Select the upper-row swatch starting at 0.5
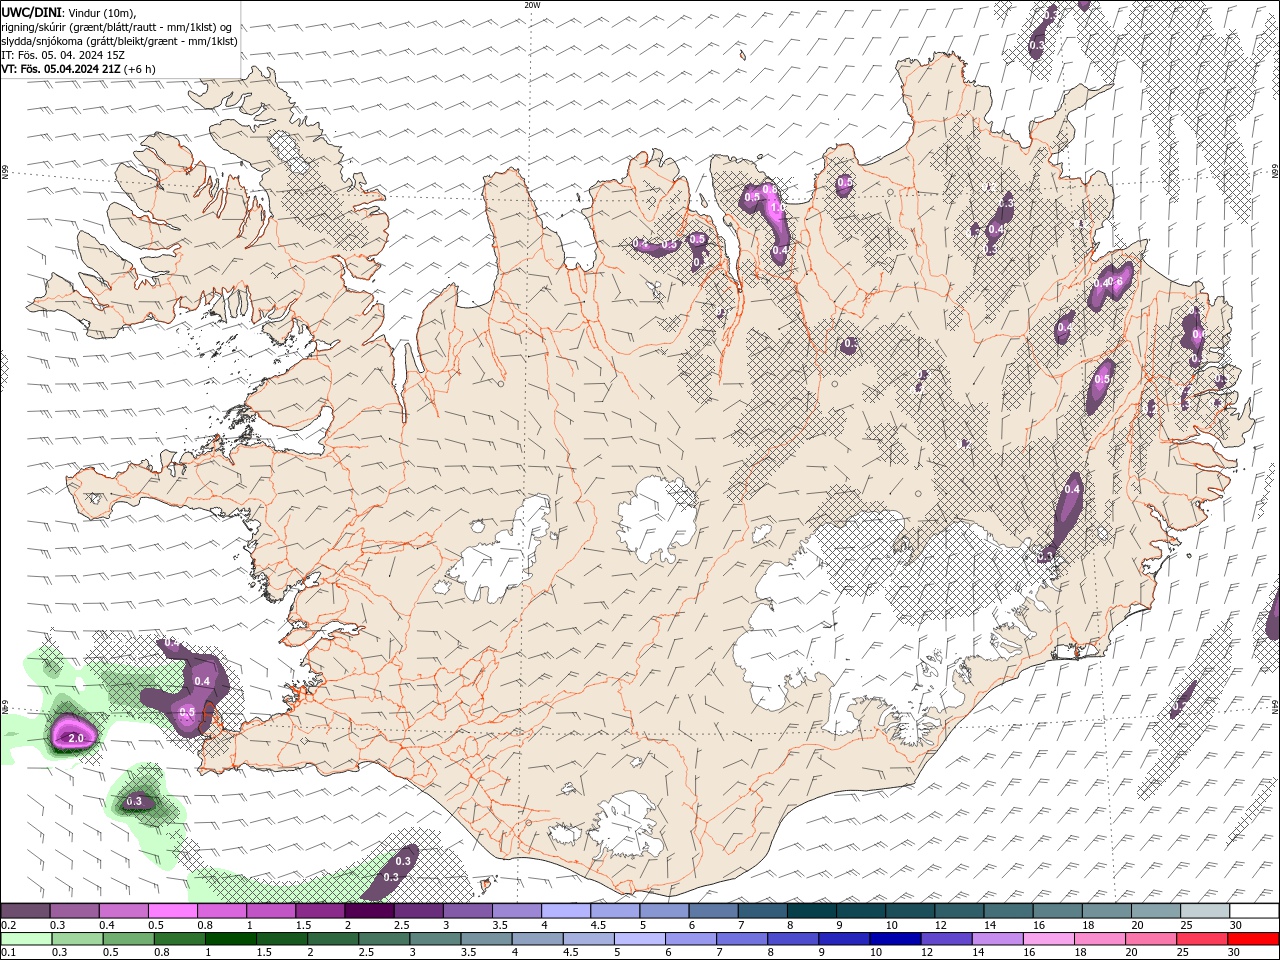 coord(172,911)
